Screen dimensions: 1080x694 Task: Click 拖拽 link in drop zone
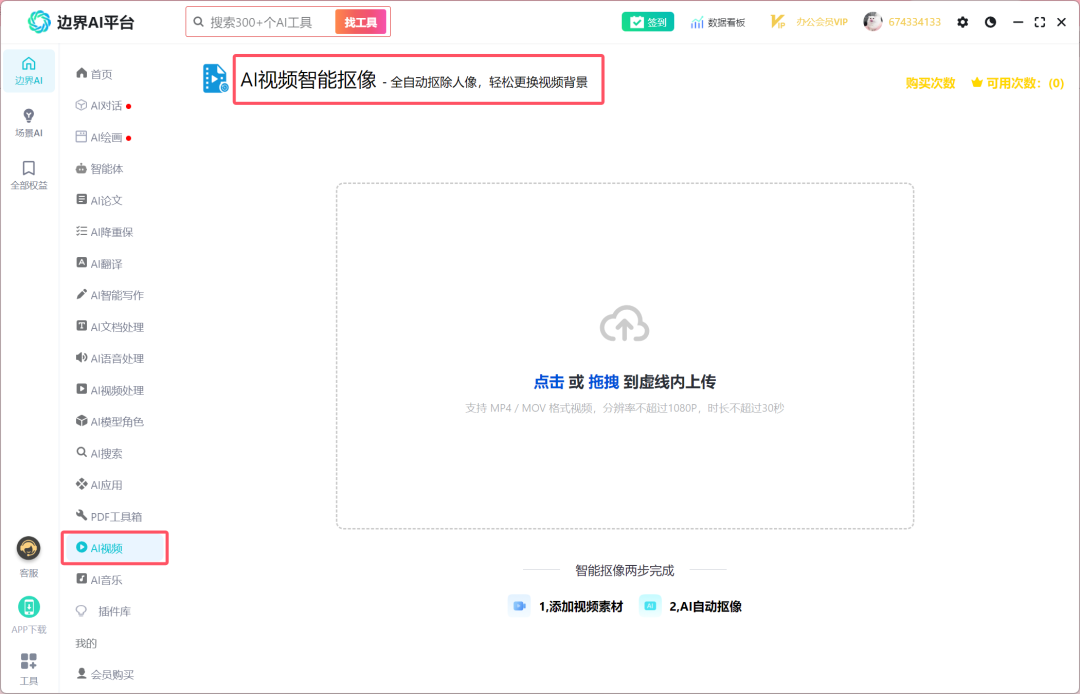pos(603,382)
